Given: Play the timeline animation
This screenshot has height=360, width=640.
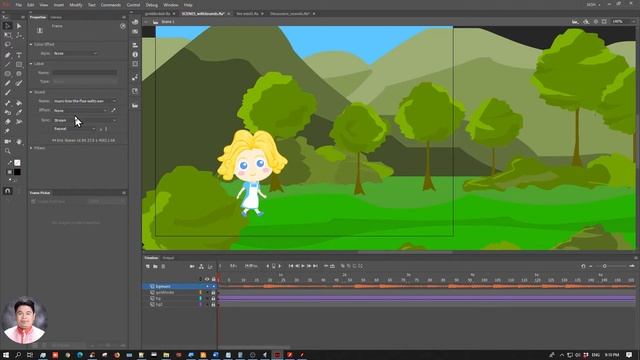Looking at the screenshot, I should coord(303,266).
